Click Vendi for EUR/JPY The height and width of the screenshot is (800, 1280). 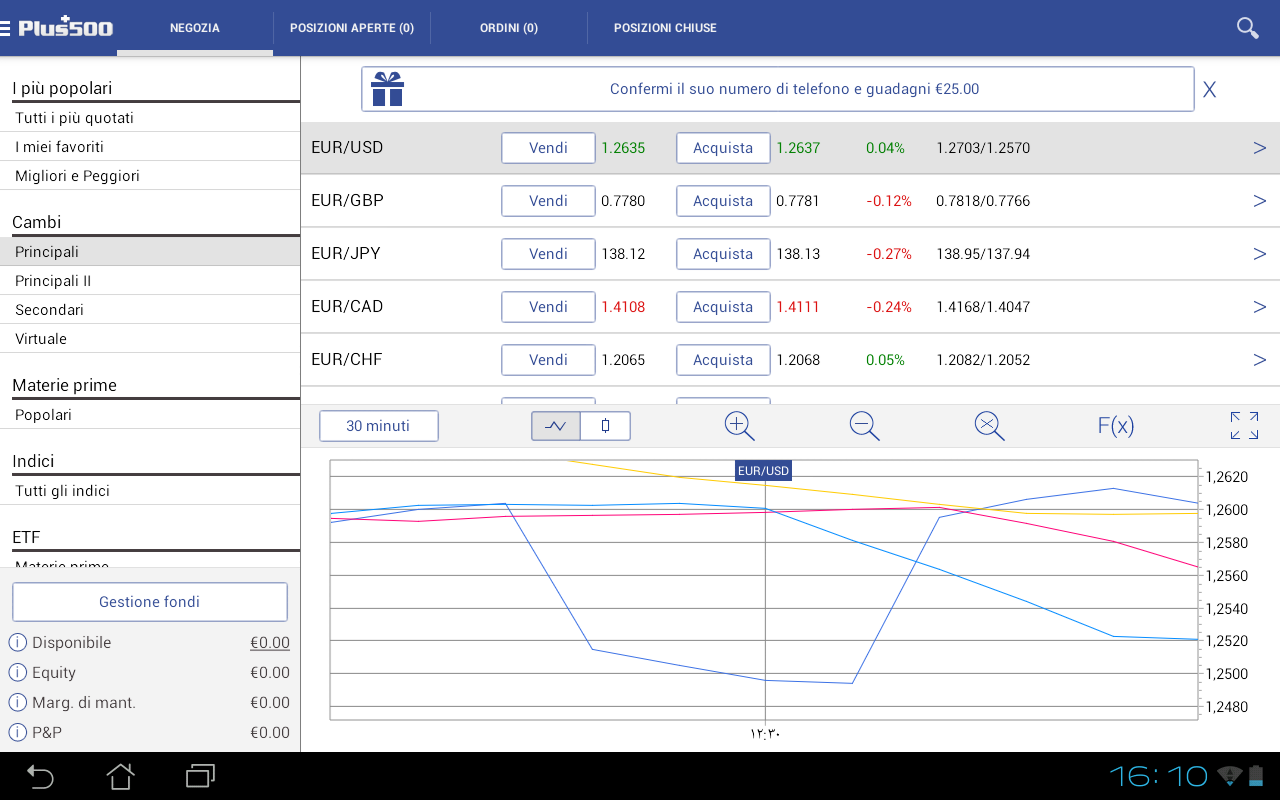pyautogui.click(x=548, y=254)
